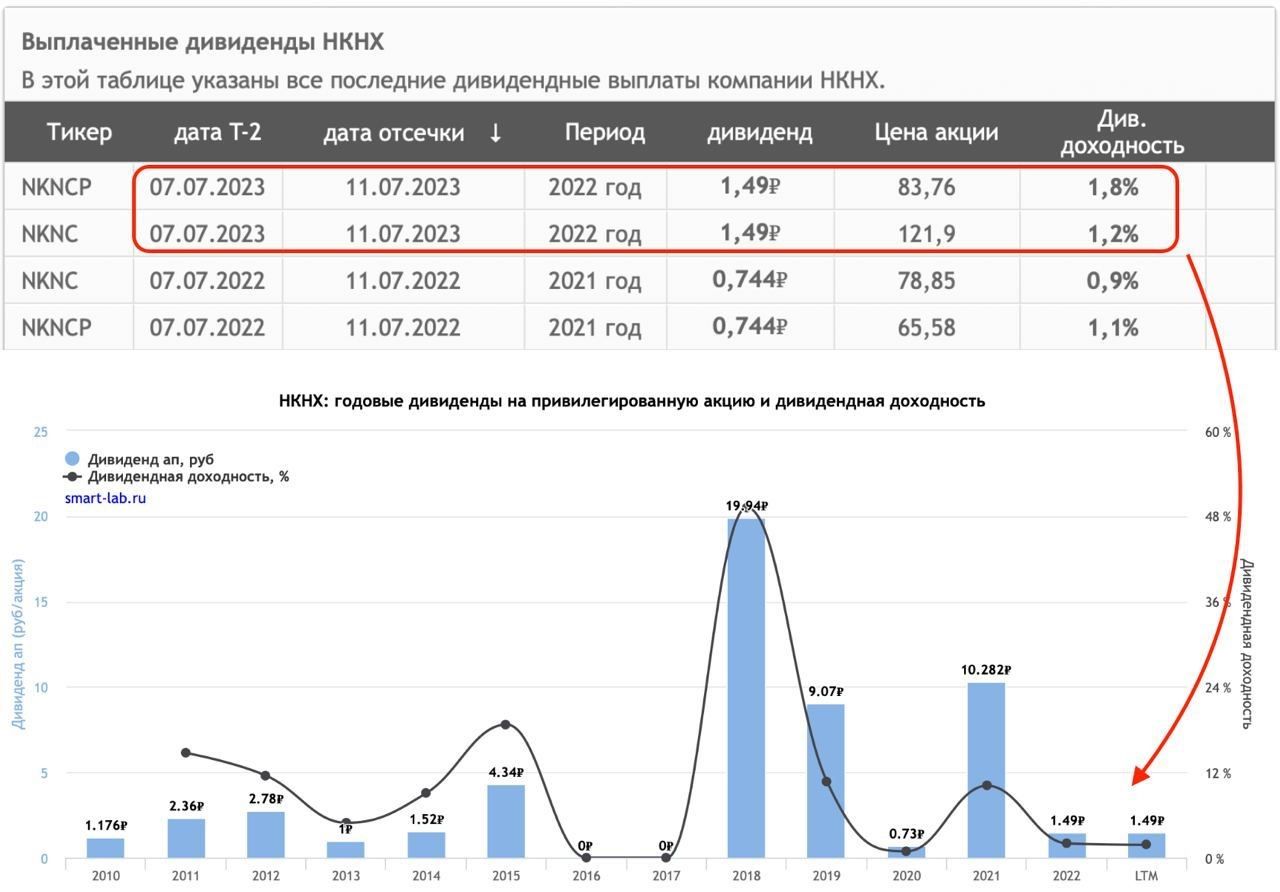Click the Цена акции column header
This screenshot has width=1280, height=892.
(x=936, y=132)
